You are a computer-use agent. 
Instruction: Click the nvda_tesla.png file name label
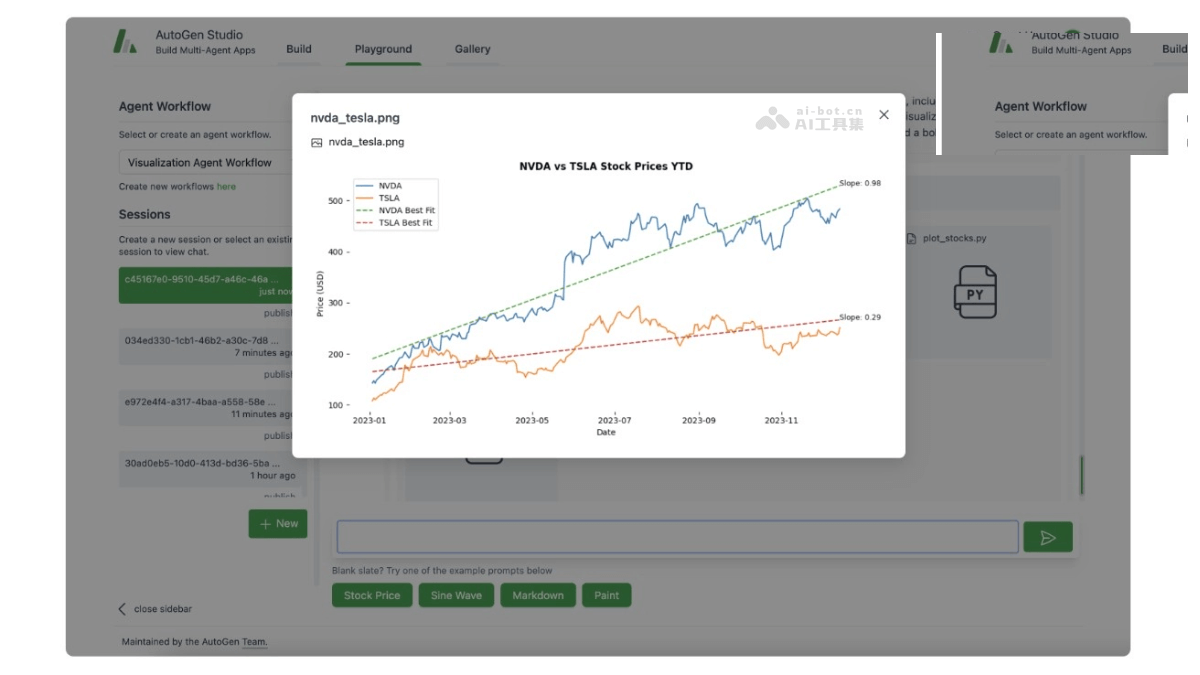point(367,142)
